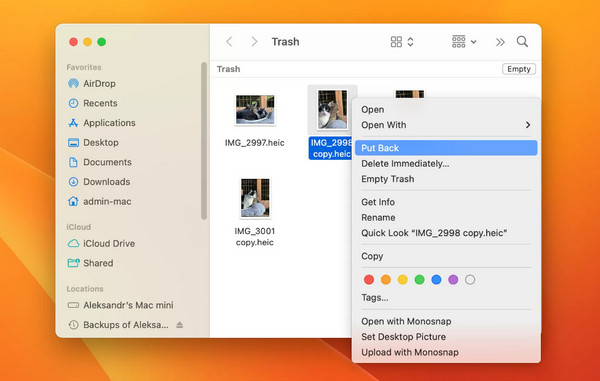Click the Trash label in the path bar
The height and width of the screenshot is (381, 600).
pos(228,69)
